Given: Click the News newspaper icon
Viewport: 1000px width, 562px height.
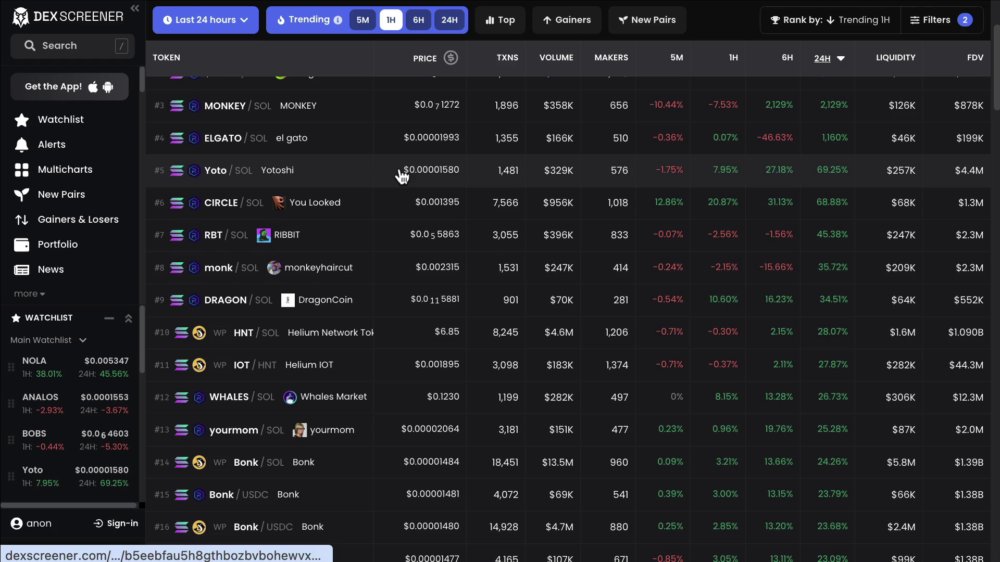Looking at the screenshot, I should [x=21, y=269].
